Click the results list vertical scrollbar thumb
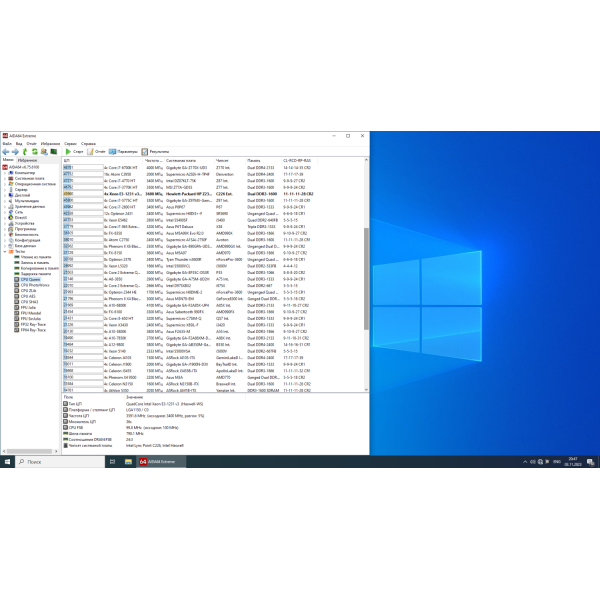600x600 pixels. tap(366, 279)
